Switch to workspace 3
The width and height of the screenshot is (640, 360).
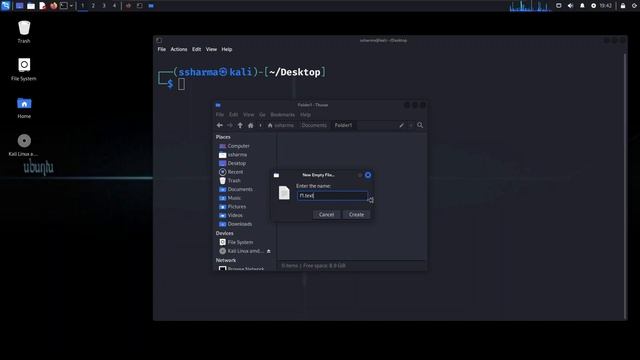104,6
